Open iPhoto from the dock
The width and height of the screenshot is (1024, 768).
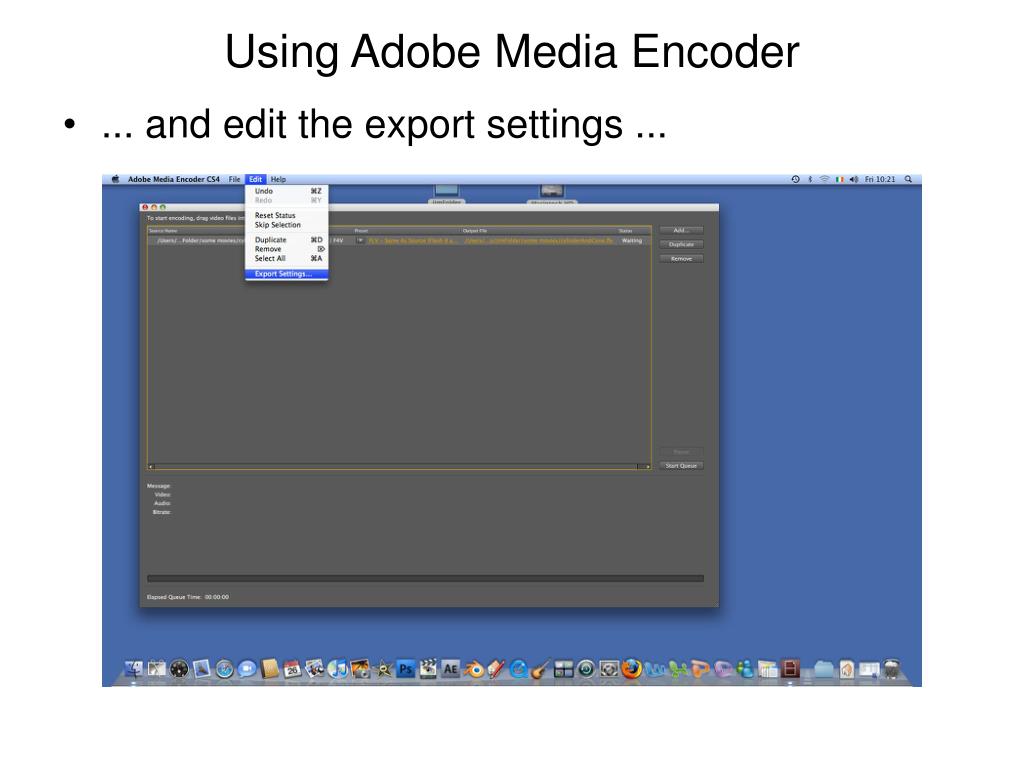coord(360,669)
